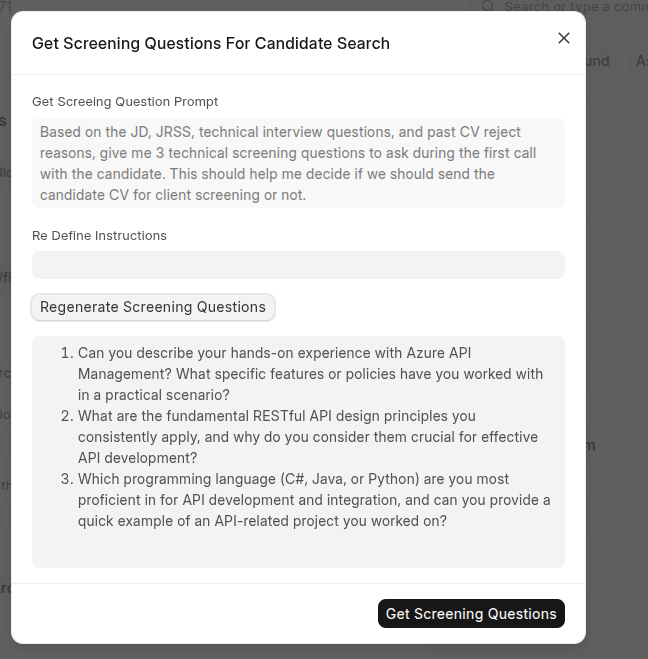The image size is (648, 659).
Task: Click the partially visible 'As' button at right edge
Action: (641, 61)
